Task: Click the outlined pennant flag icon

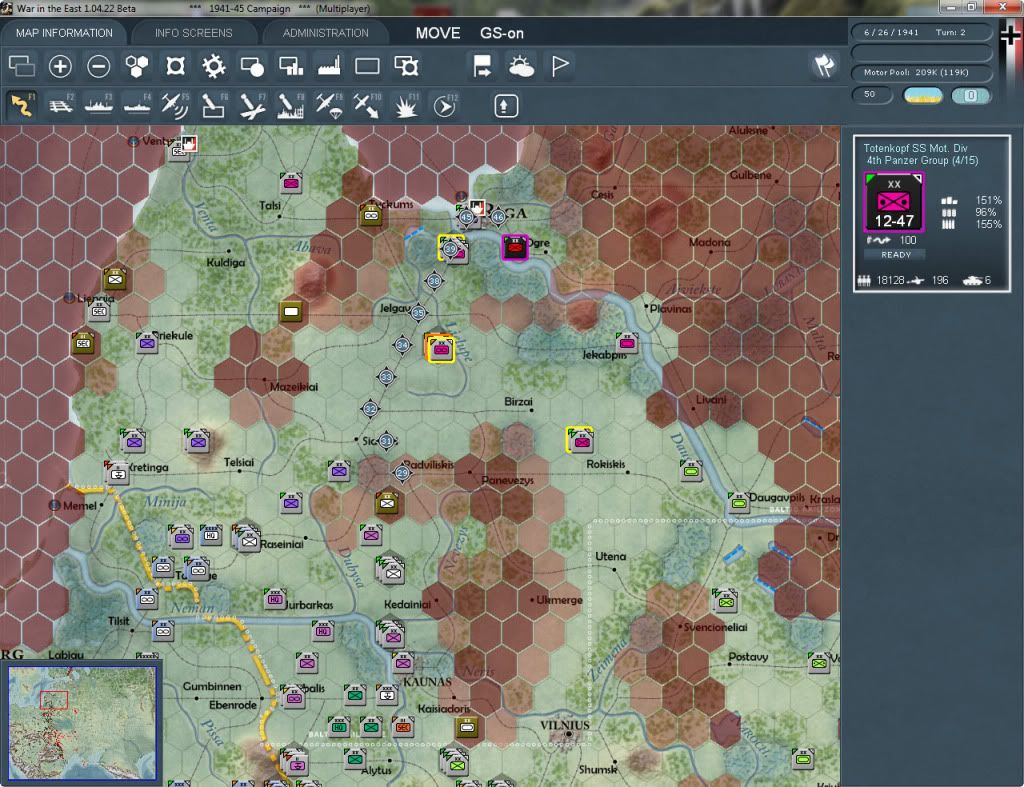Action: [x=560, y=66]
